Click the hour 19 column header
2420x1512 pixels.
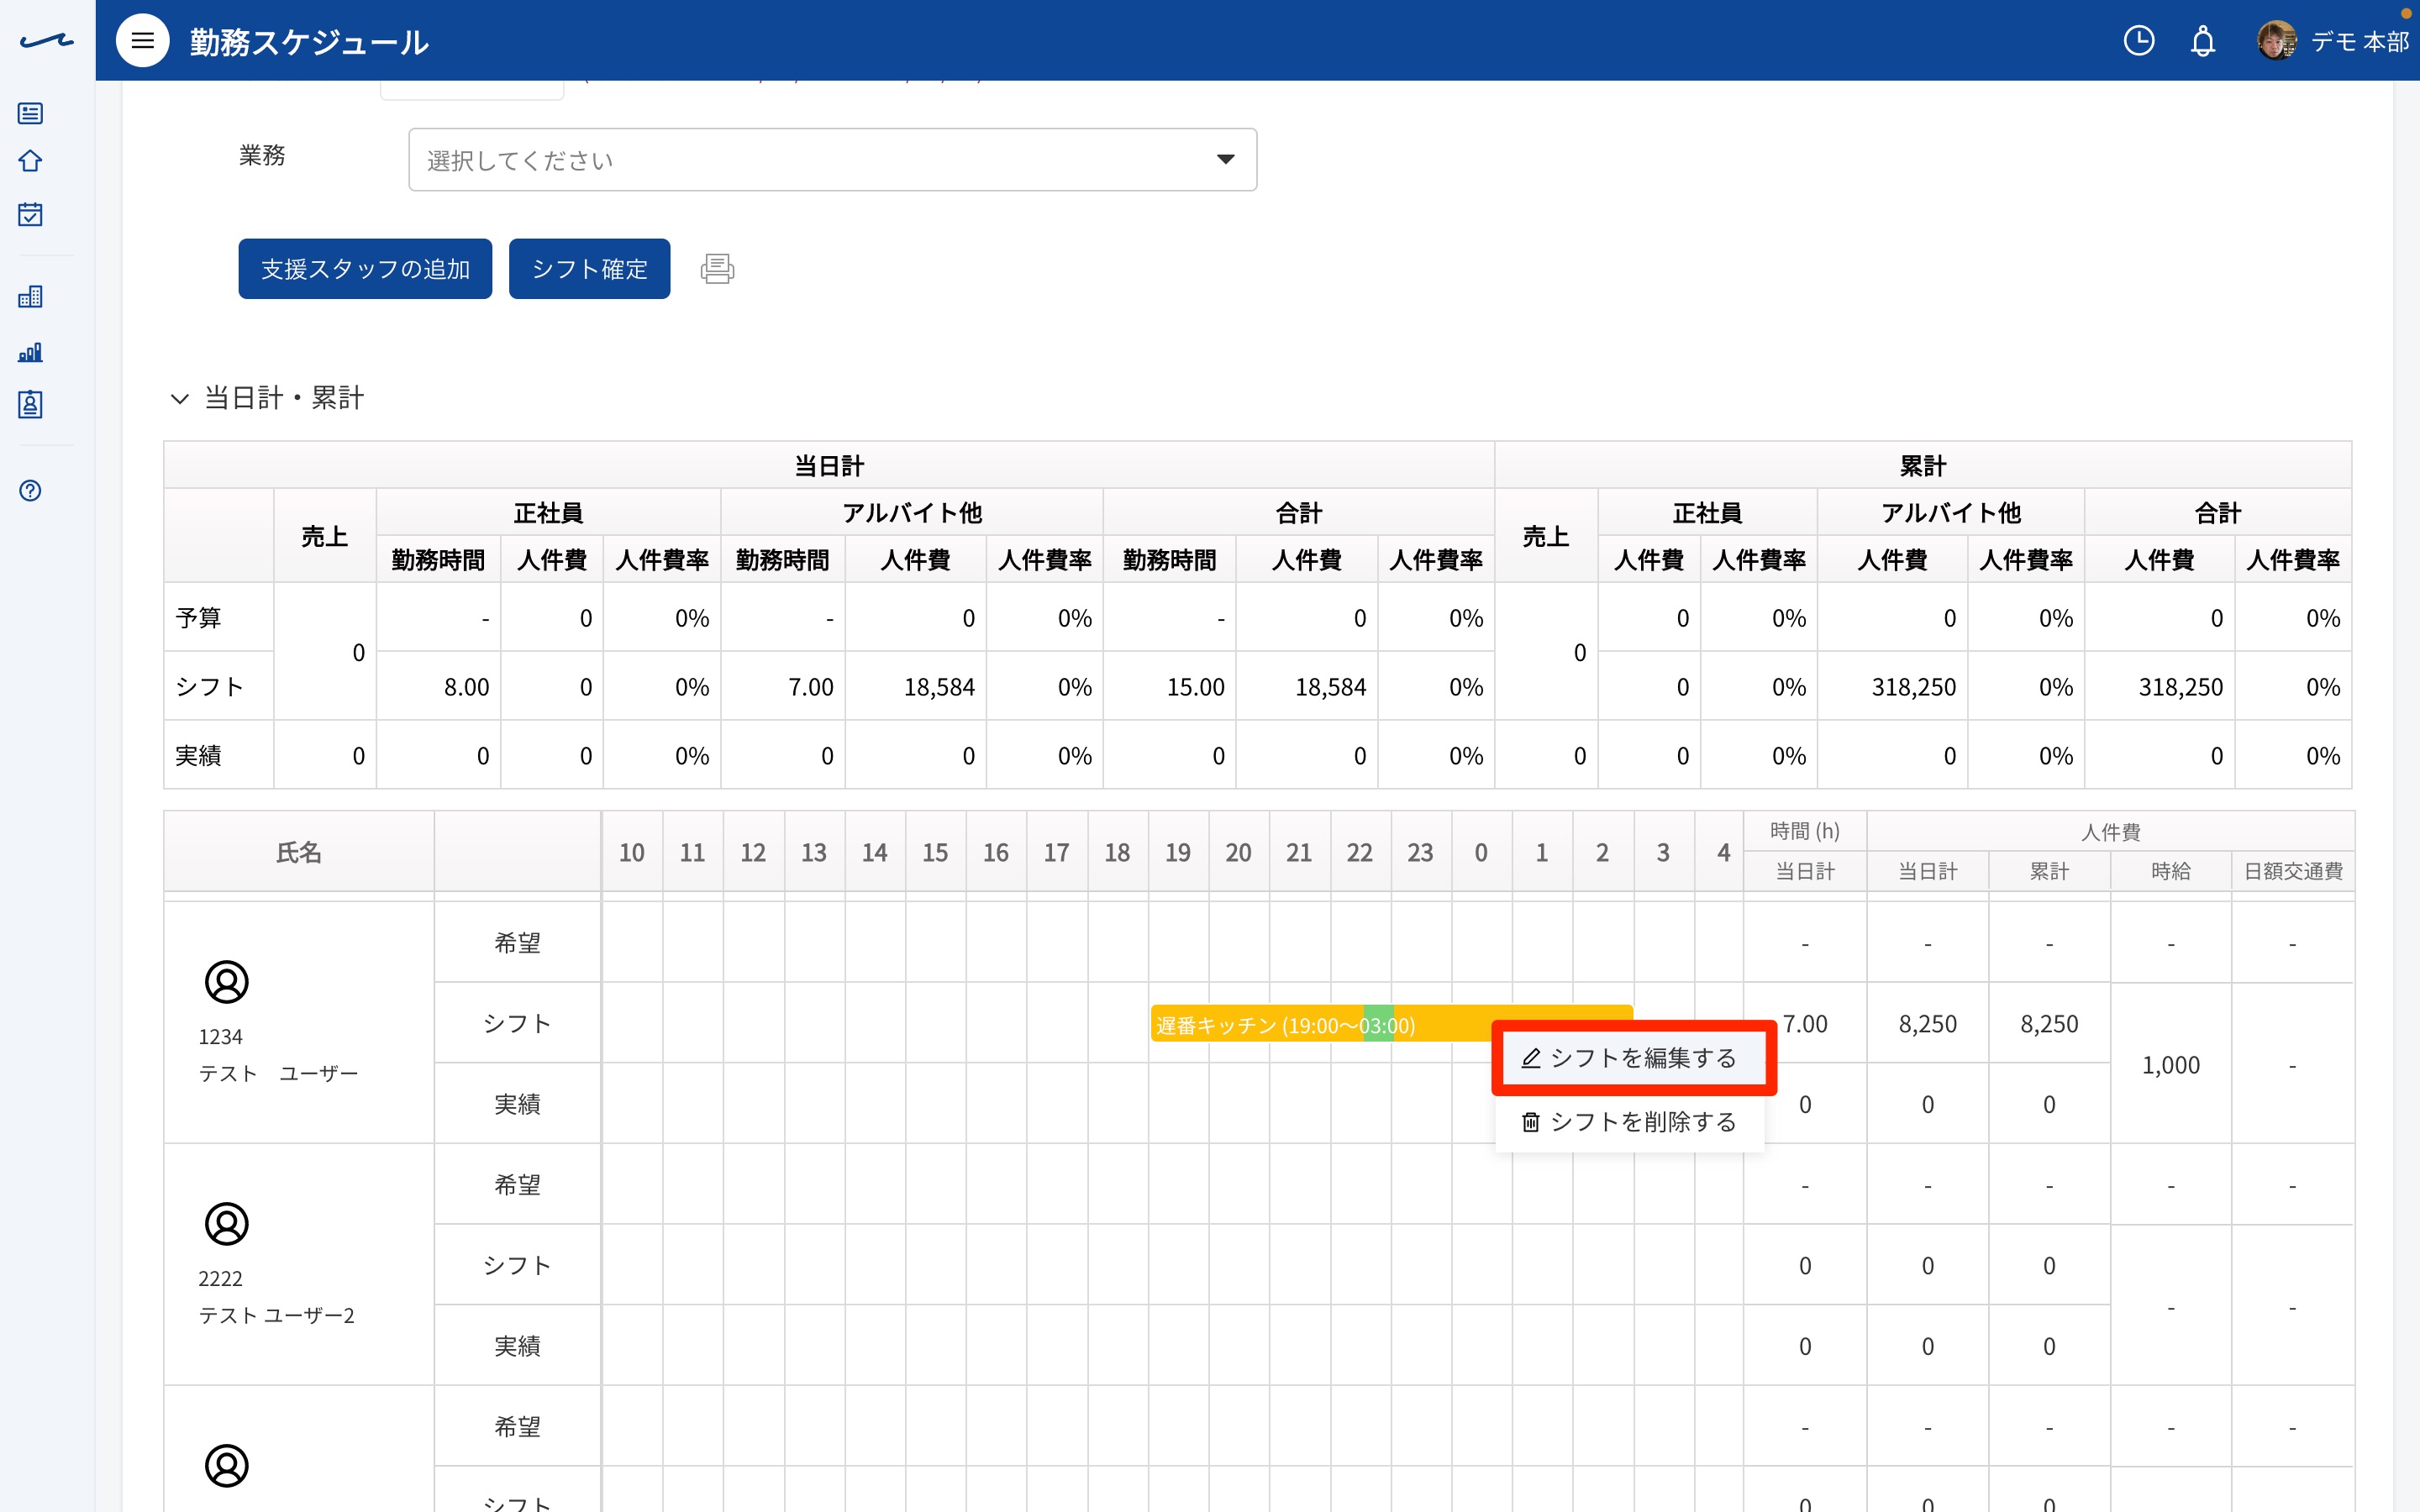click(1178, 852)
